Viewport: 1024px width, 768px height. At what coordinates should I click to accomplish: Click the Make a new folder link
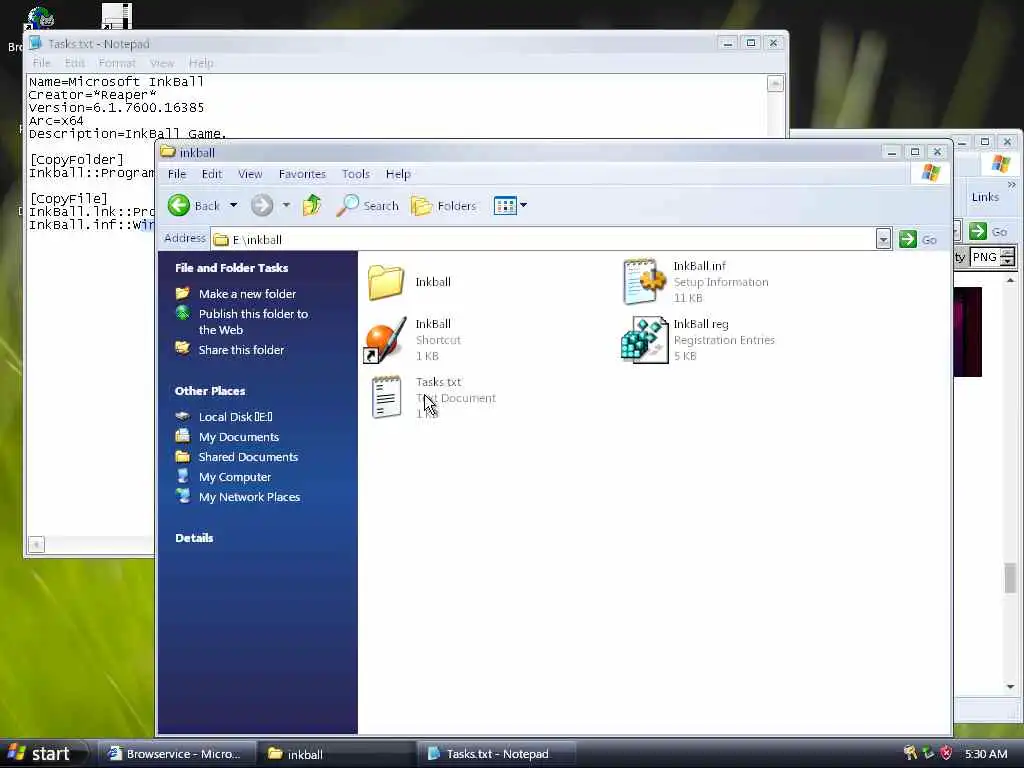click(x=248, y=294)
